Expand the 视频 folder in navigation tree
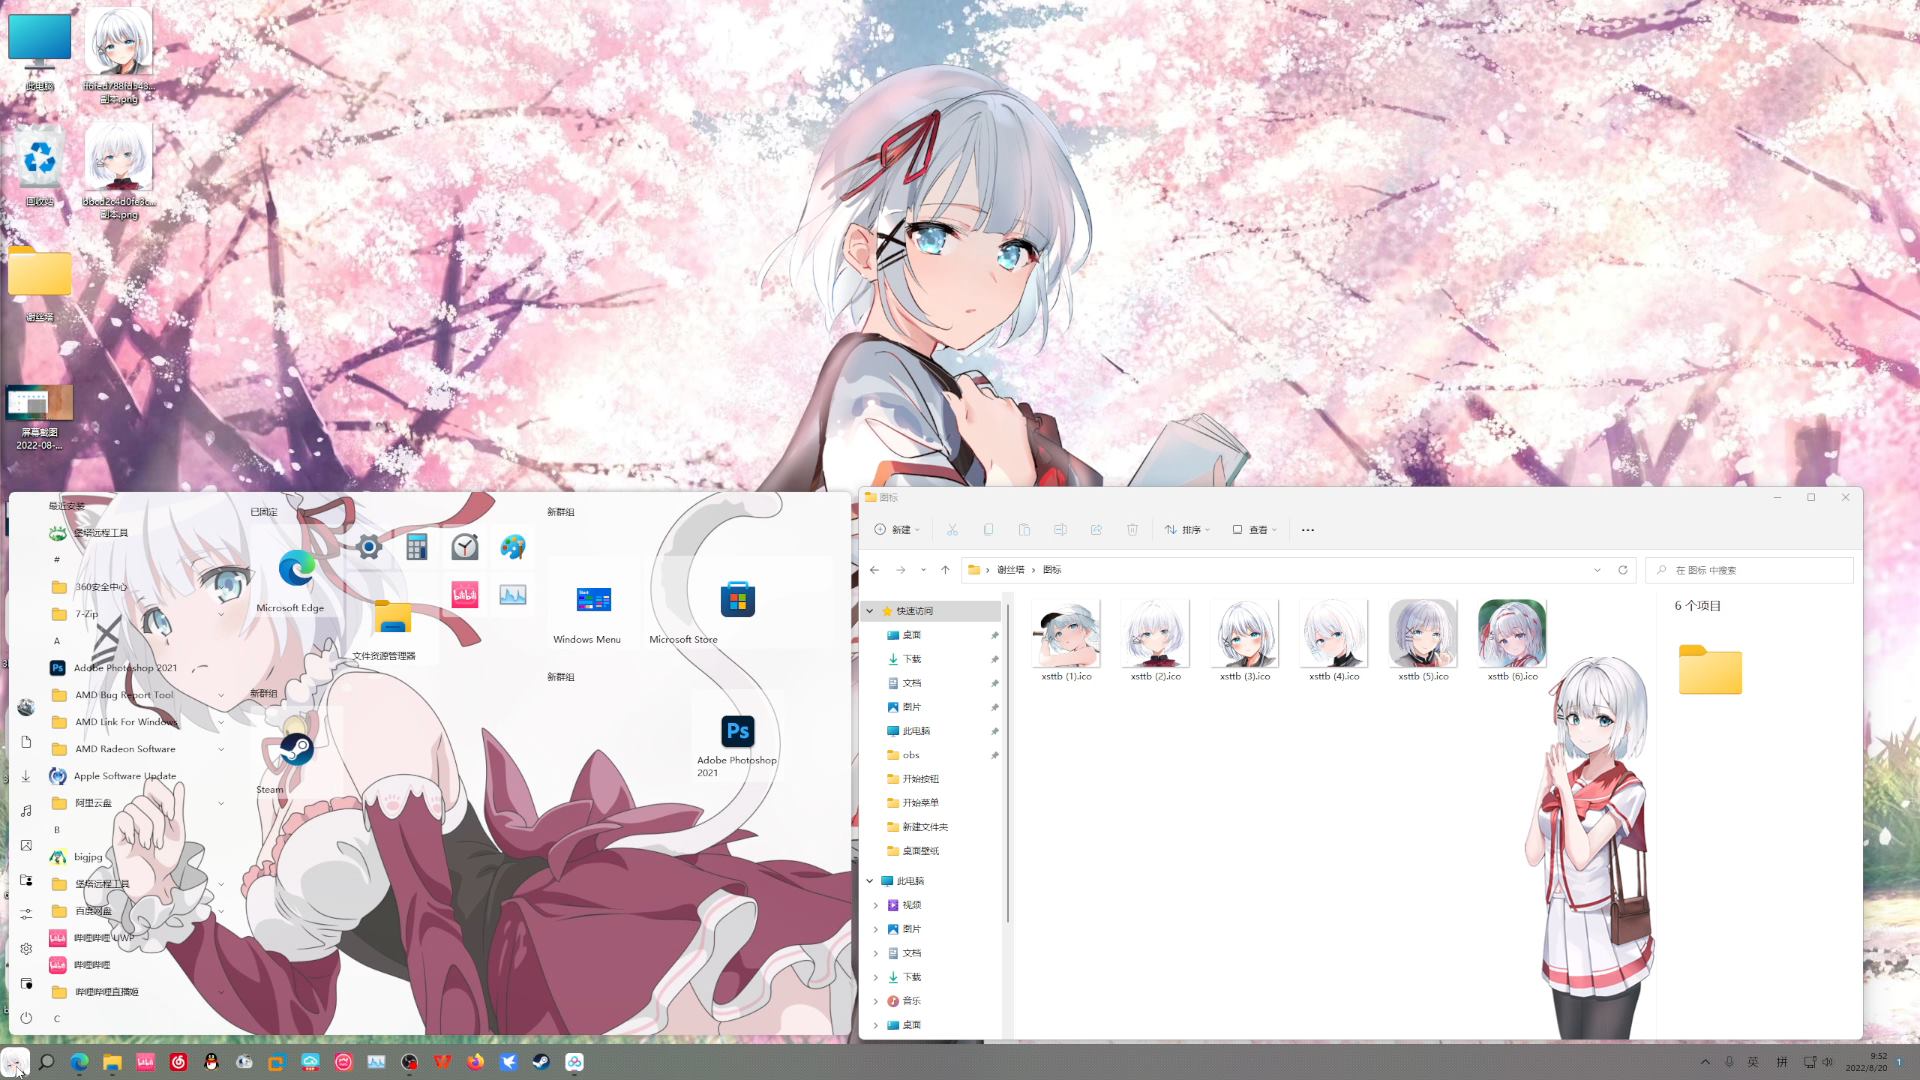The image size is (1920, 1080). tap(876, 905)
